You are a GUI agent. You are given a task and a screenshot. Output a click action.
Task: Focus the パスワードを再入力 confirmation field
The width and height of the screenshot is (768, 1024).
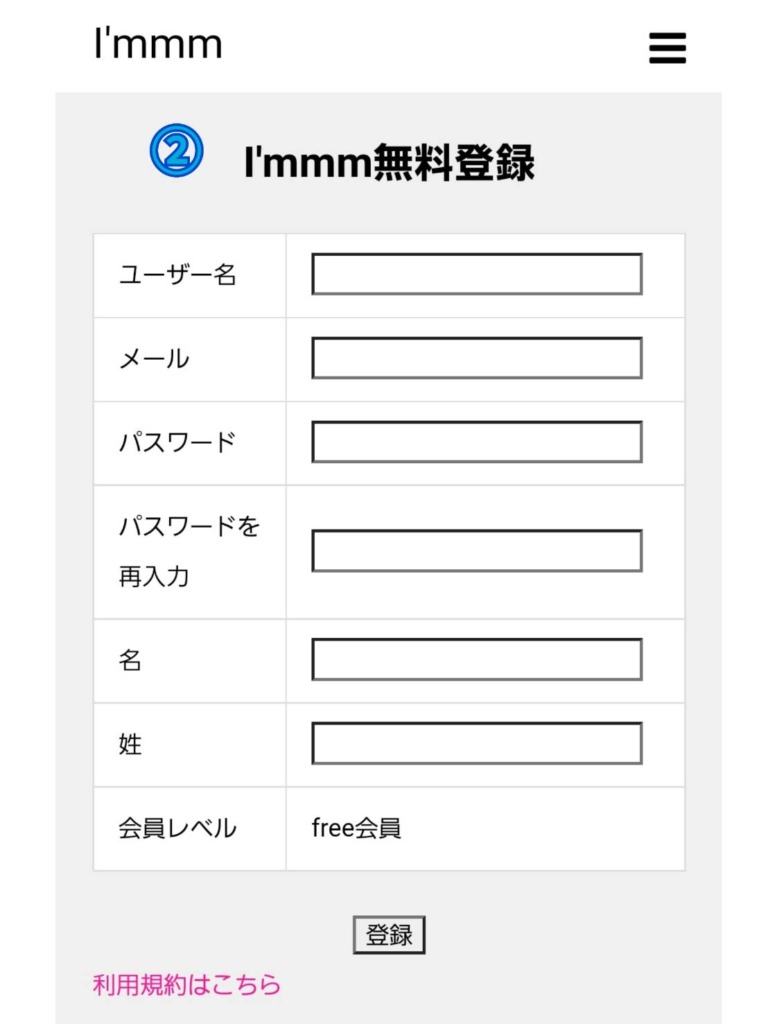click(476, 551)
